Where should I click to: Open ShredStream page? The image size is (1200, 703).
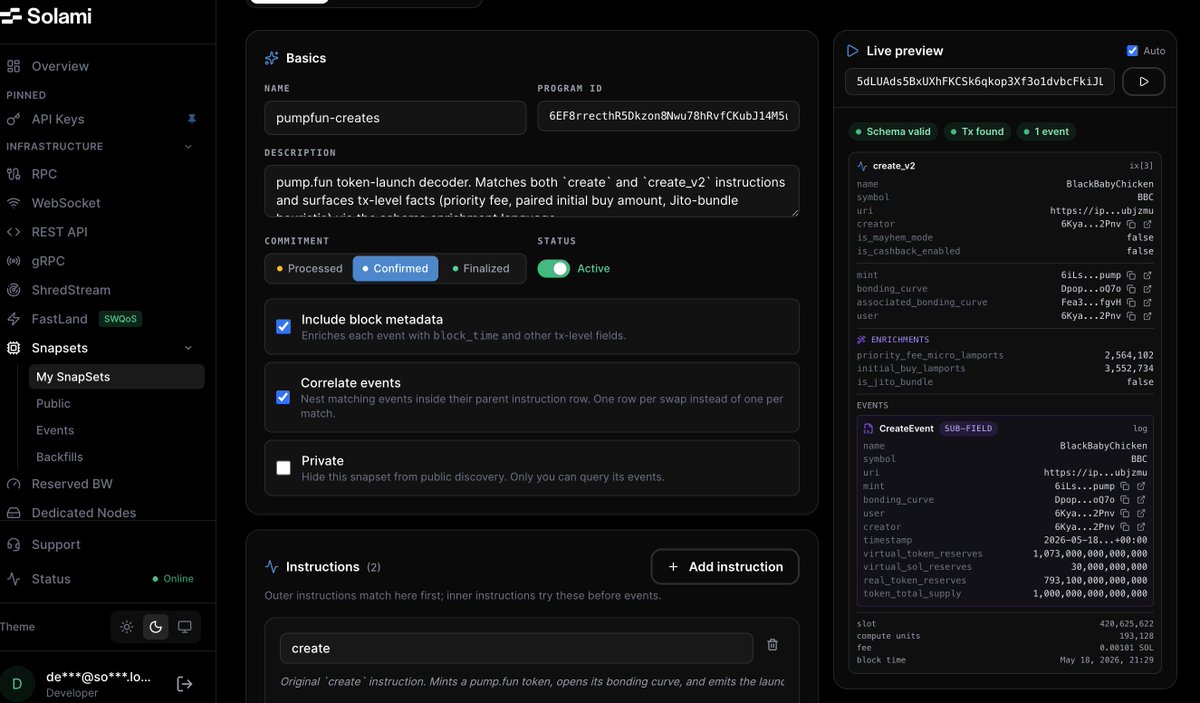tap(71, 290)
